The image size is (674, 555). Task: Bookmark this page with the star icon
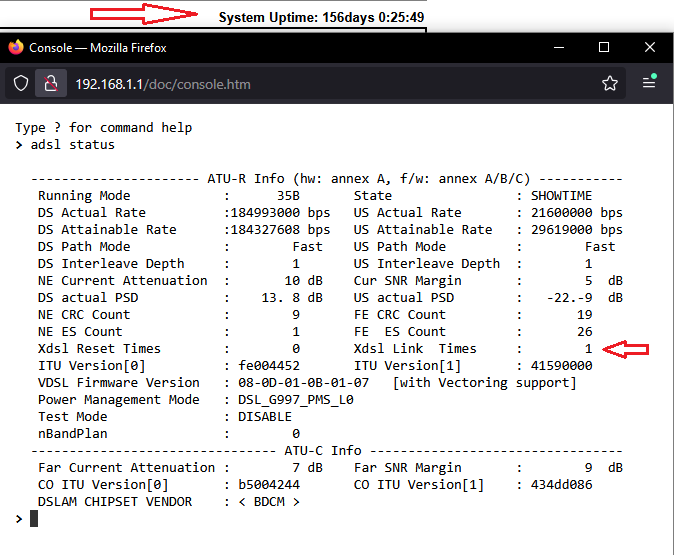click(x=610, y=83)
